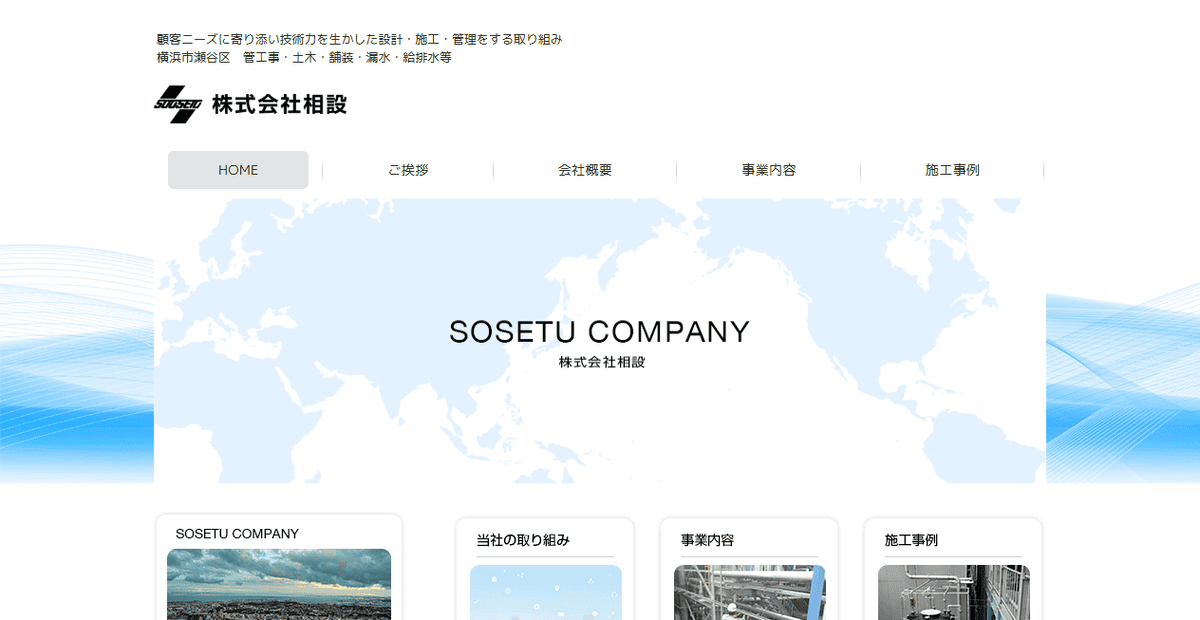Open the ご挨拶 navigation tab
Image resolution: width=1200 pixels, height=620 pixels.
(x=408, y=169)
